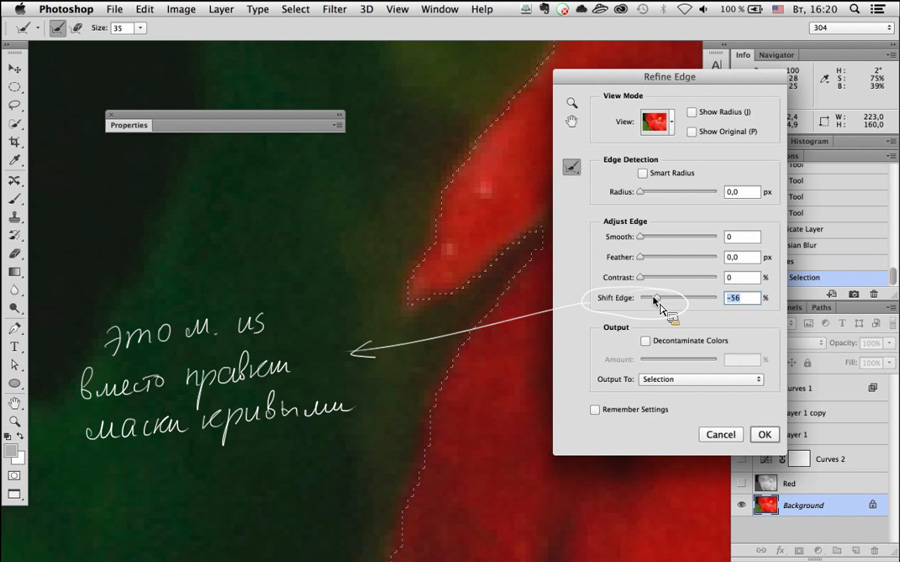Switch to the Navigator tab
This screenshot has height=562, width=900.
click(776, 55)
